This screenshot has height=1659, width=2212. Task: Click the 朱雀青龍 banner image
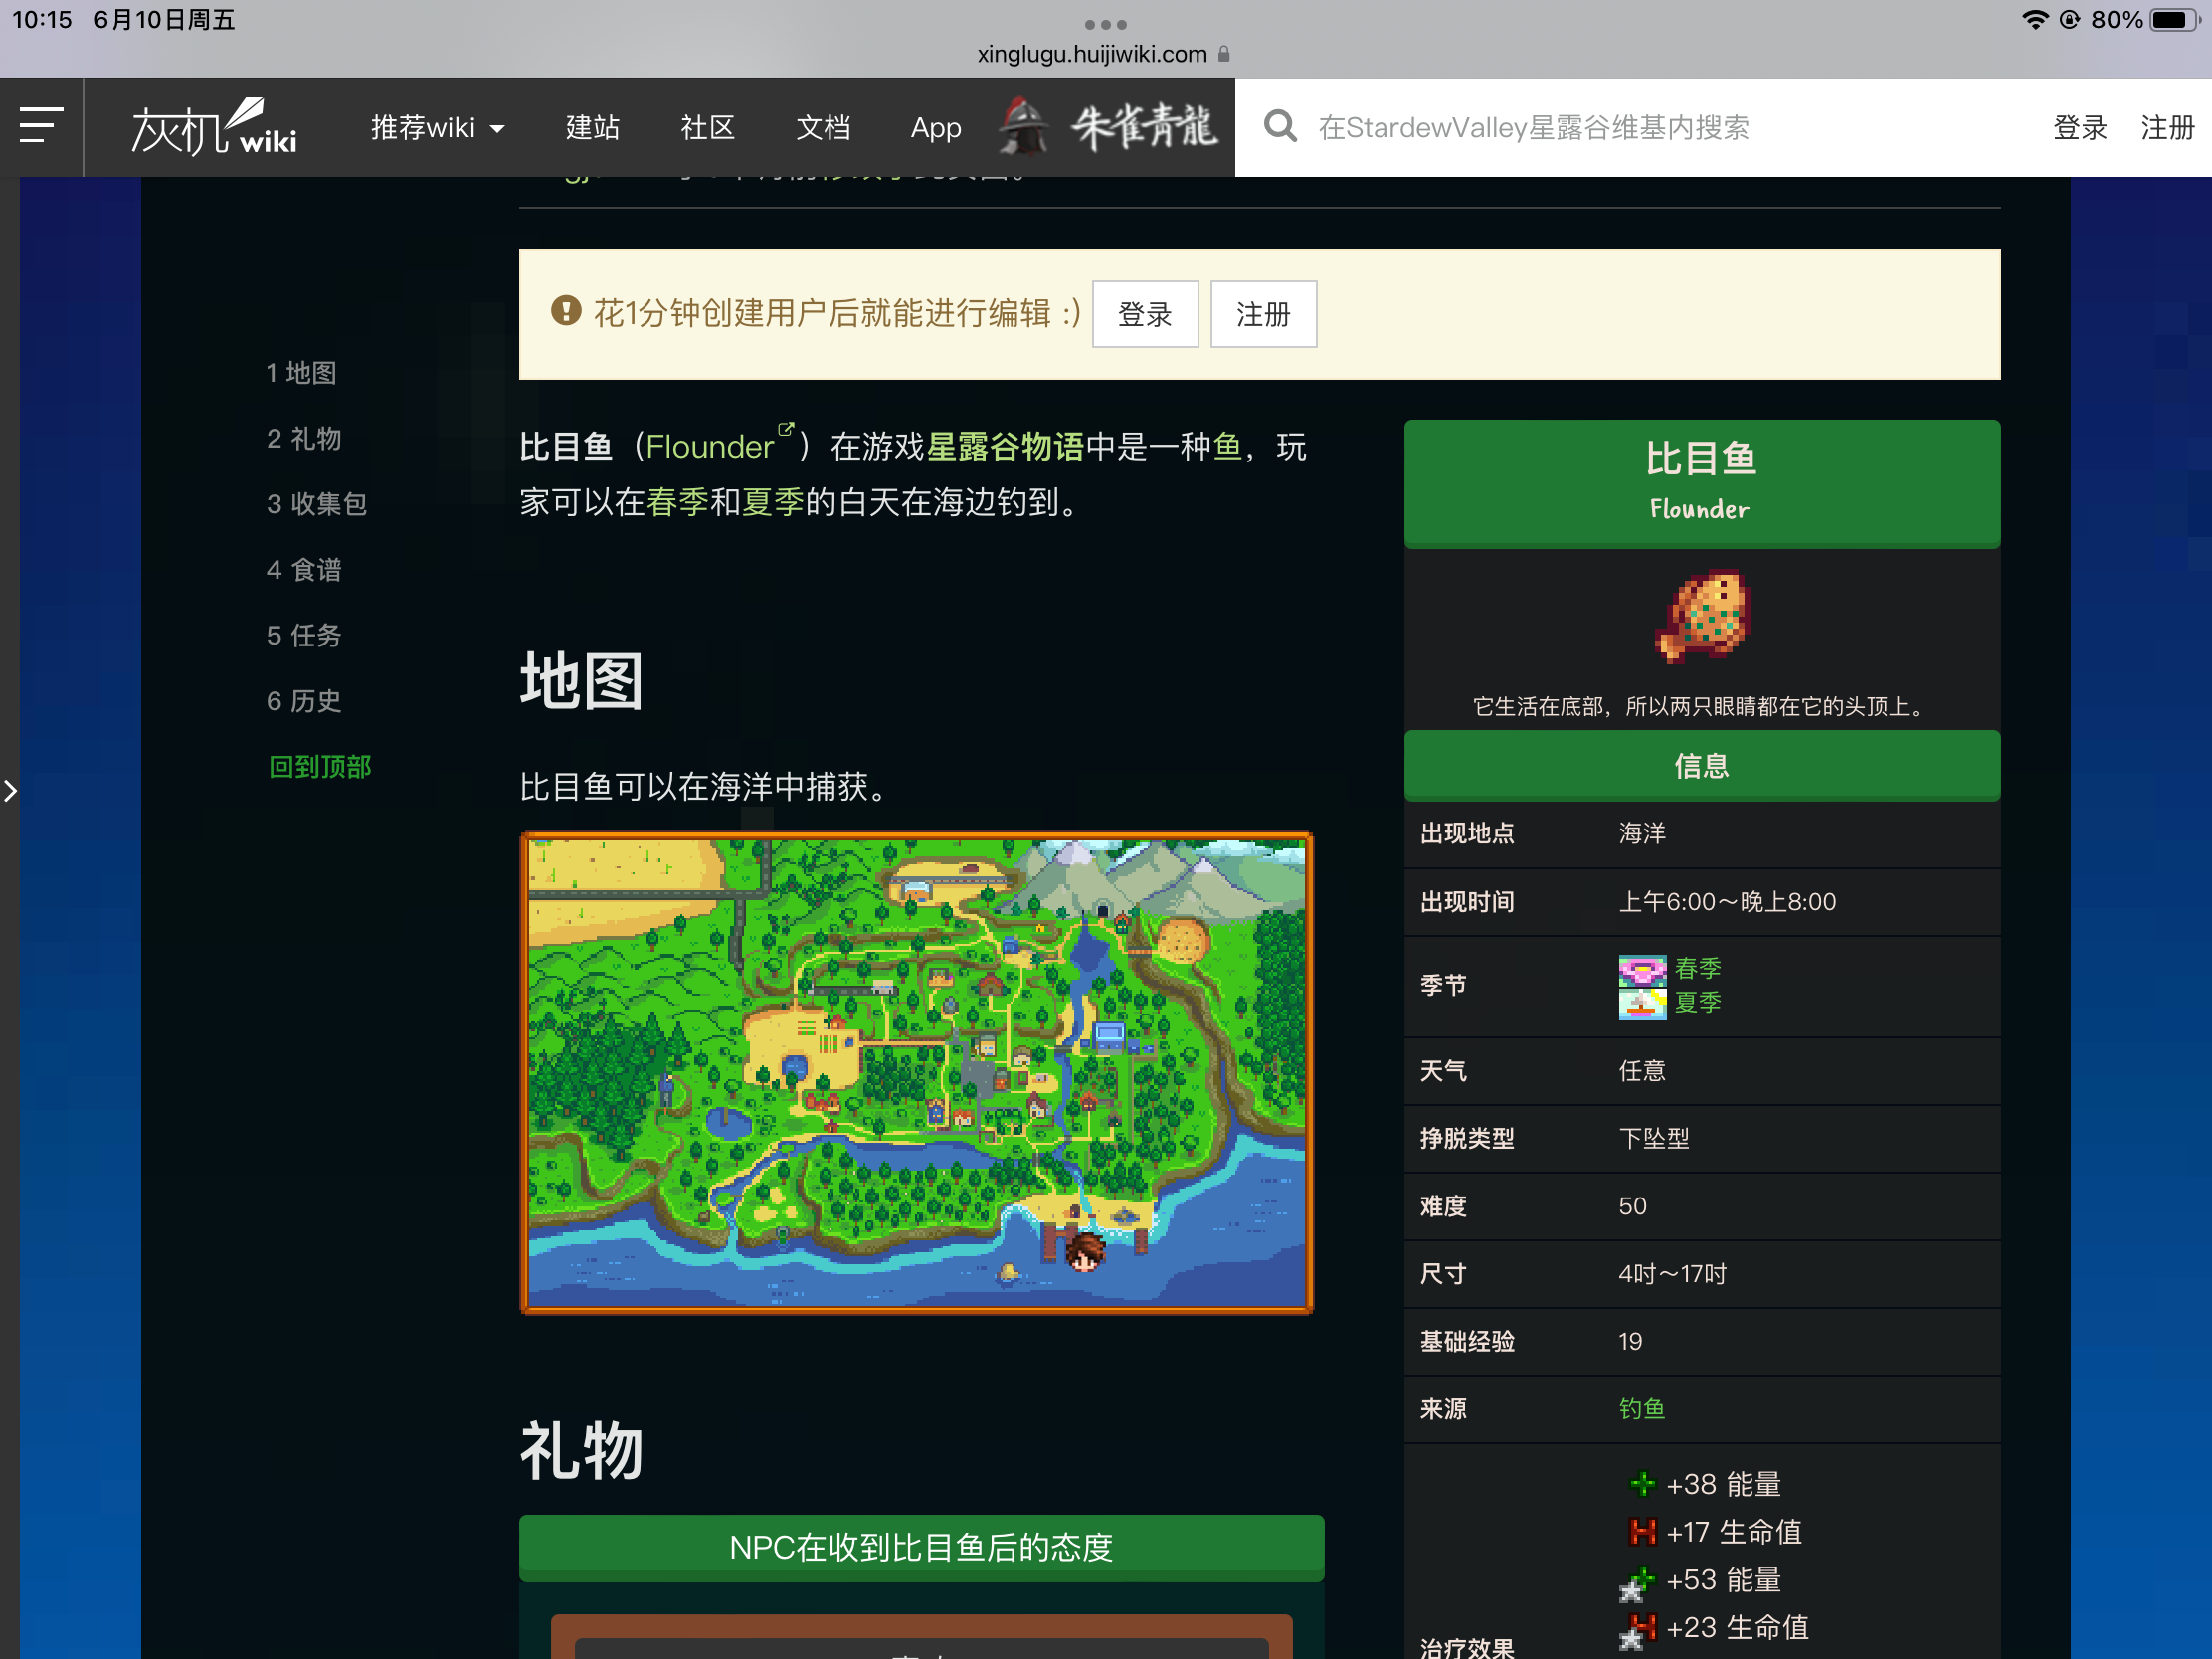(1109, 127)
